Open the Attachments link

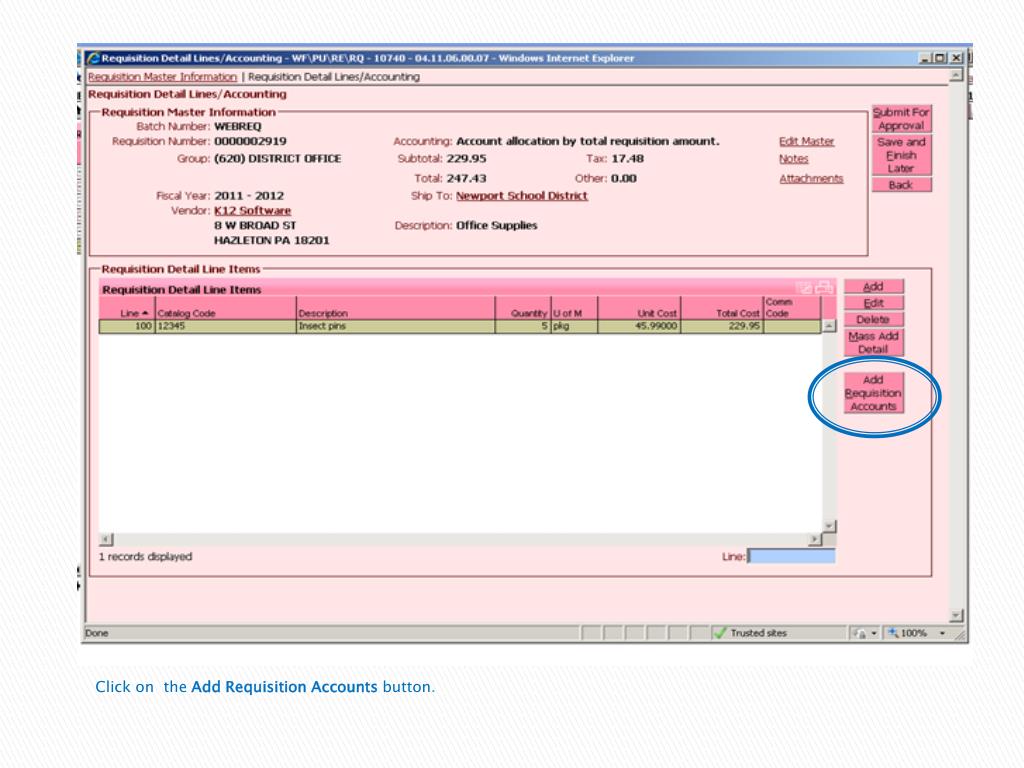[x=811, y=178]
